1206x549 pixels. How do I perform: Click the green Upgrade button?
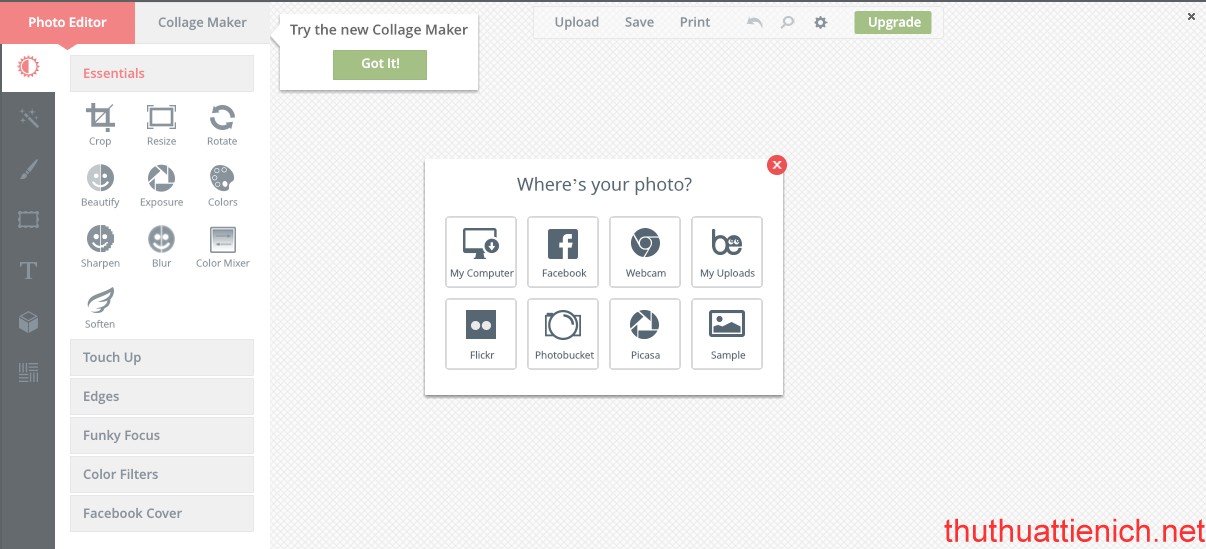click(x=892, y=22)
